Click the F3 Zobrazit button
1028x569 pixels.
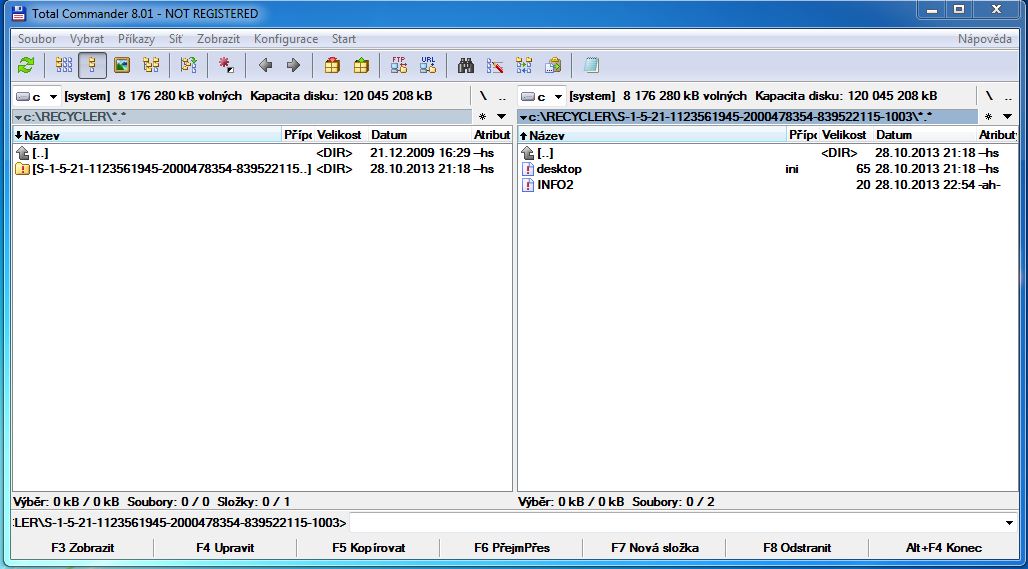pyautogui.click(x=83, y=548)
